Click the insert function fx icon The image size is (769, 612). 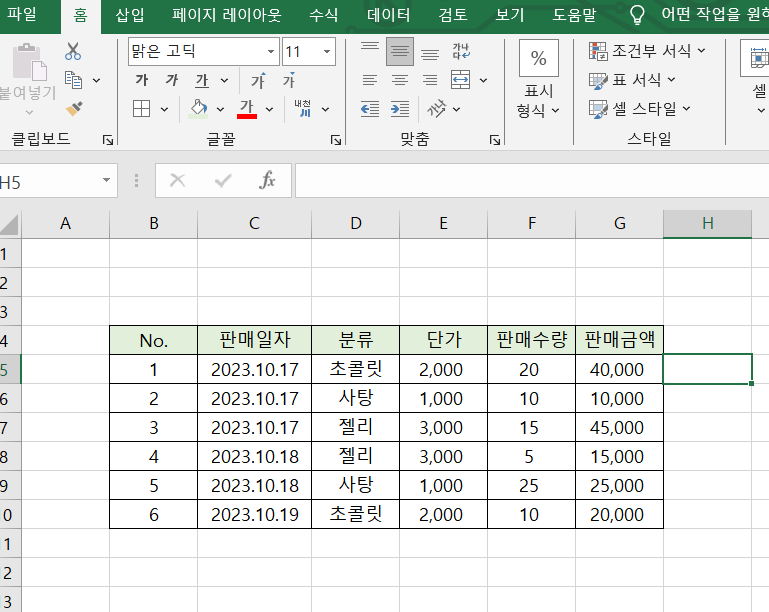point(267,180)
